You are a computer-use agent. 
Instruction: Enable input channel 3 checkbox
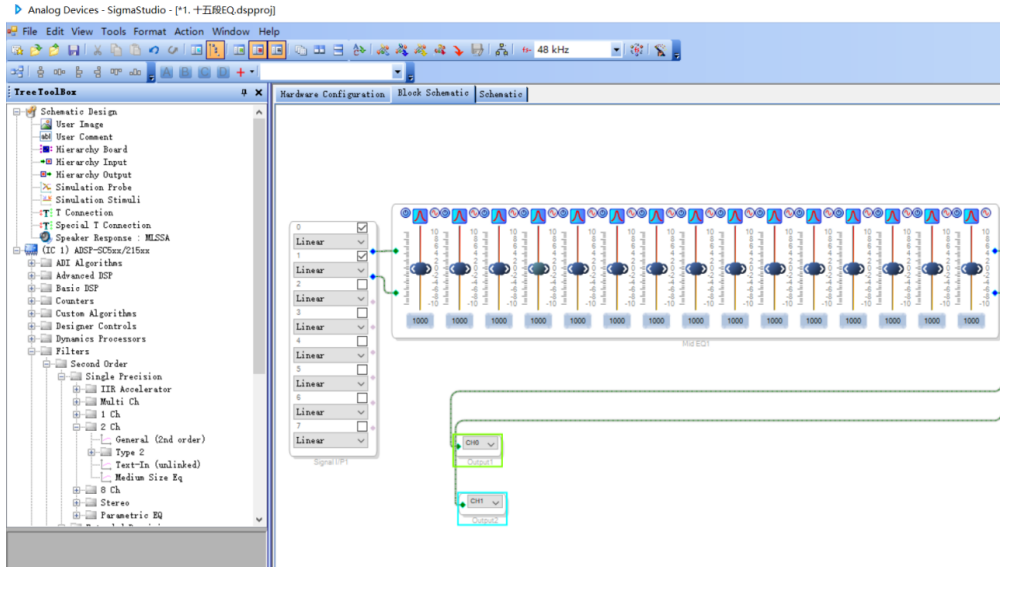362,313
